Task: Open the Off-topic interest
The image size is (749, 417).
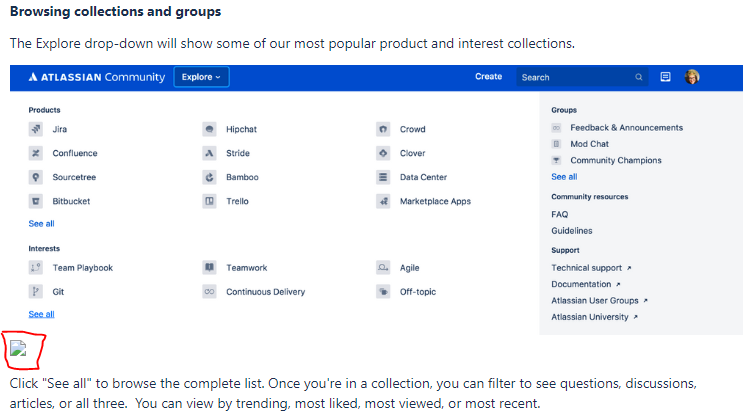Action: (418, 291)
